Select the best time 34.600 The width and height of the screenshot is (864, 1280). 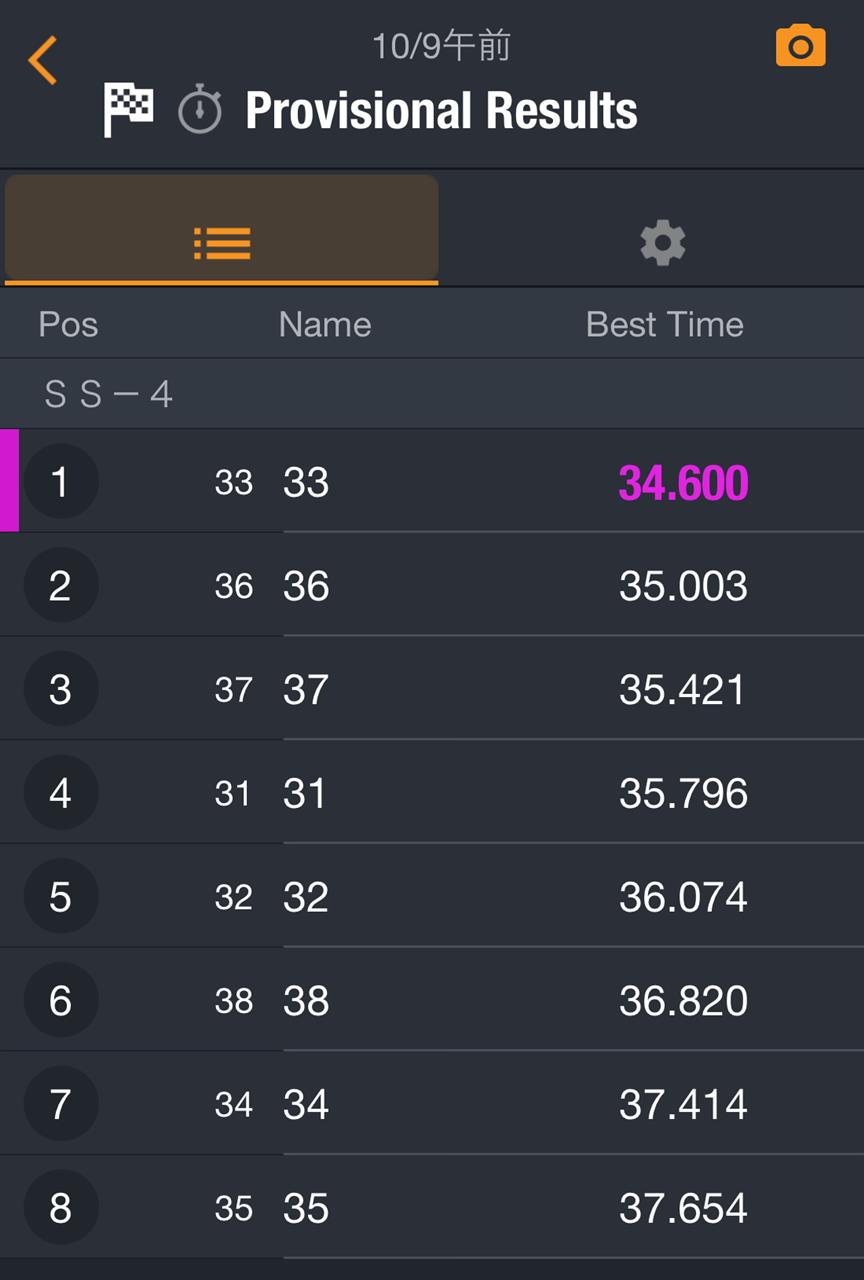[x=684, y=483]
